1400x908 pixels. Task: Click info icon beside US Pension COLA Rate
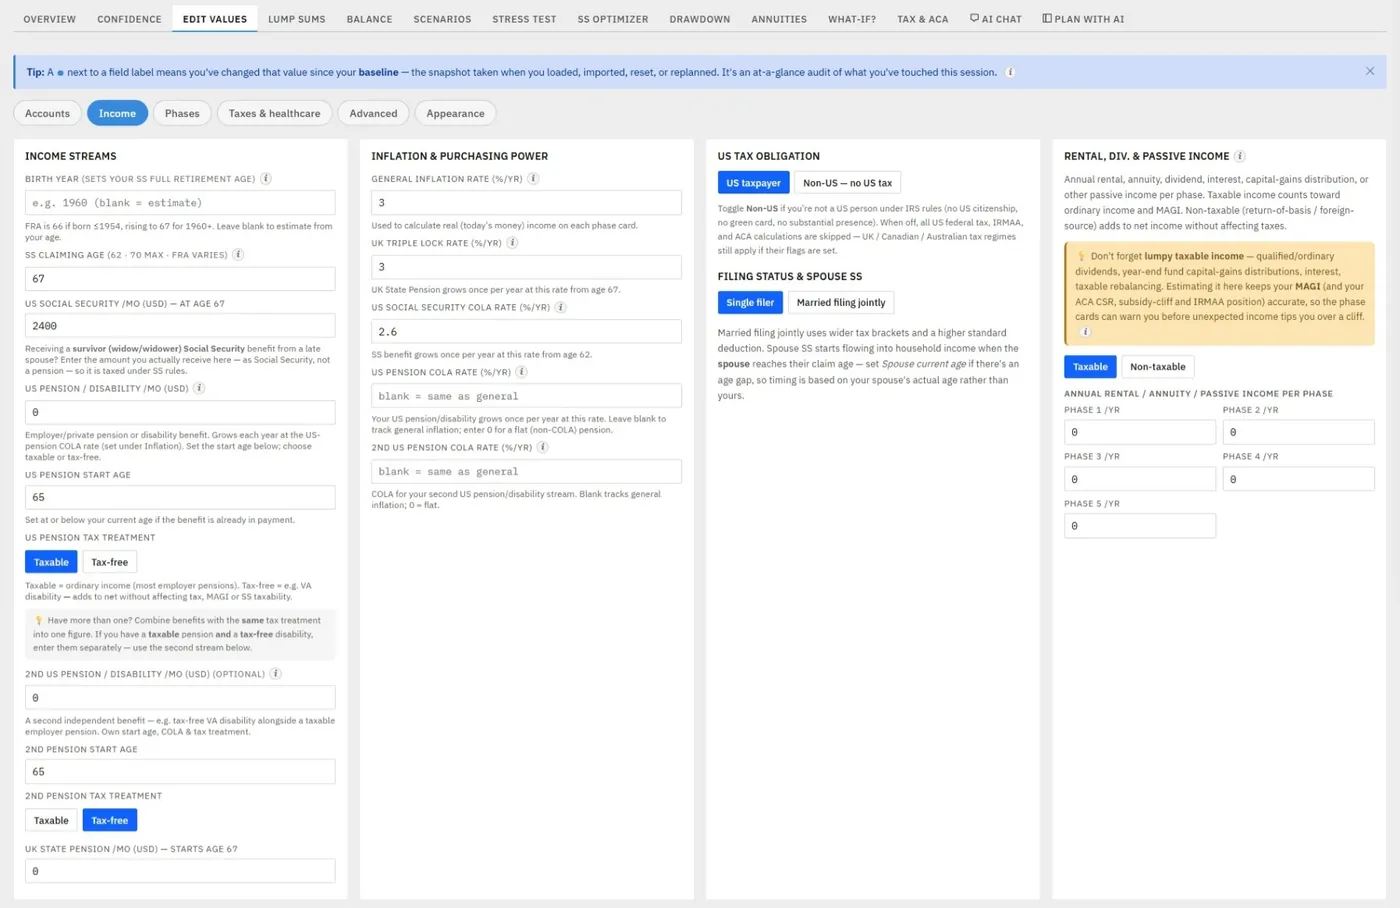point(521,372)
